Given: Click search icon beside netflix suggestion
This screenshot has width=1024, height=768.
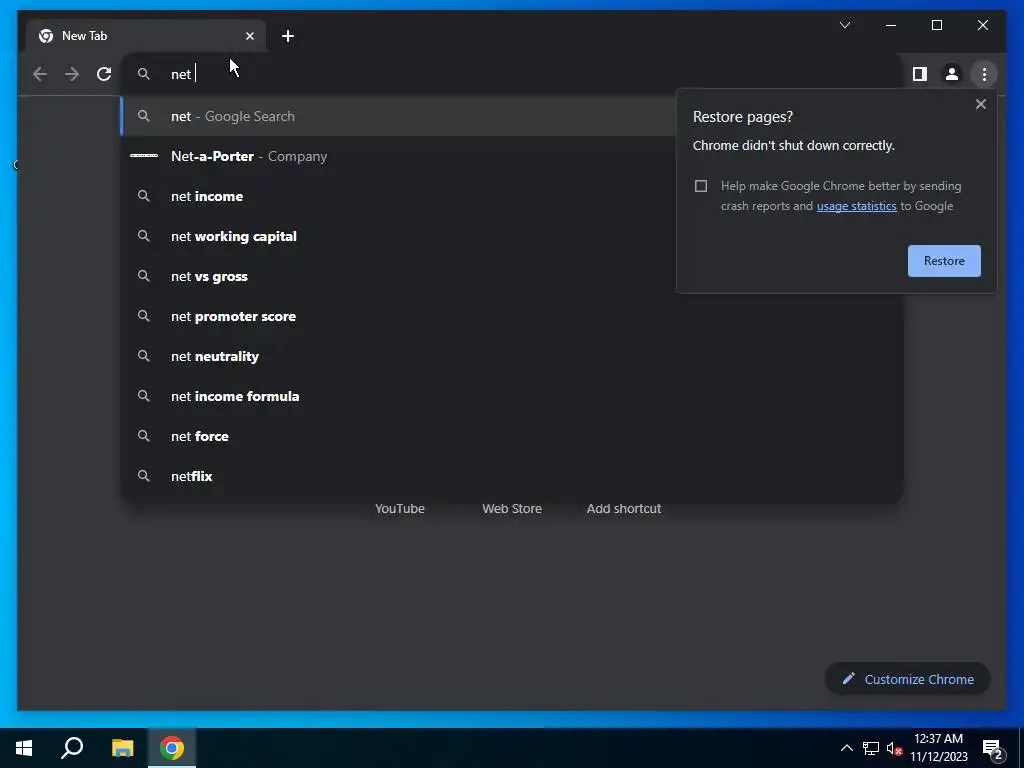Looking at the screenshot, I should [144, 476].
